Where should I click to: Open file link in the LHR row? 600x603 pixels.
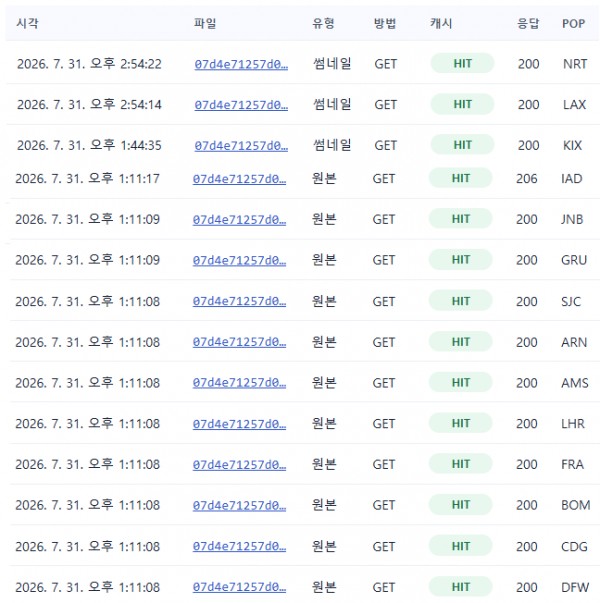(x=239, y=424)
